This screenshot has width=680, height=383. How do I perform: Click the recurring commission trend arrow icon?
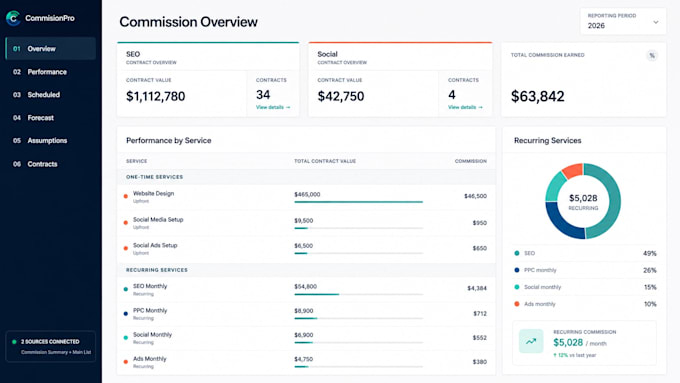click(x=531, y=341)
